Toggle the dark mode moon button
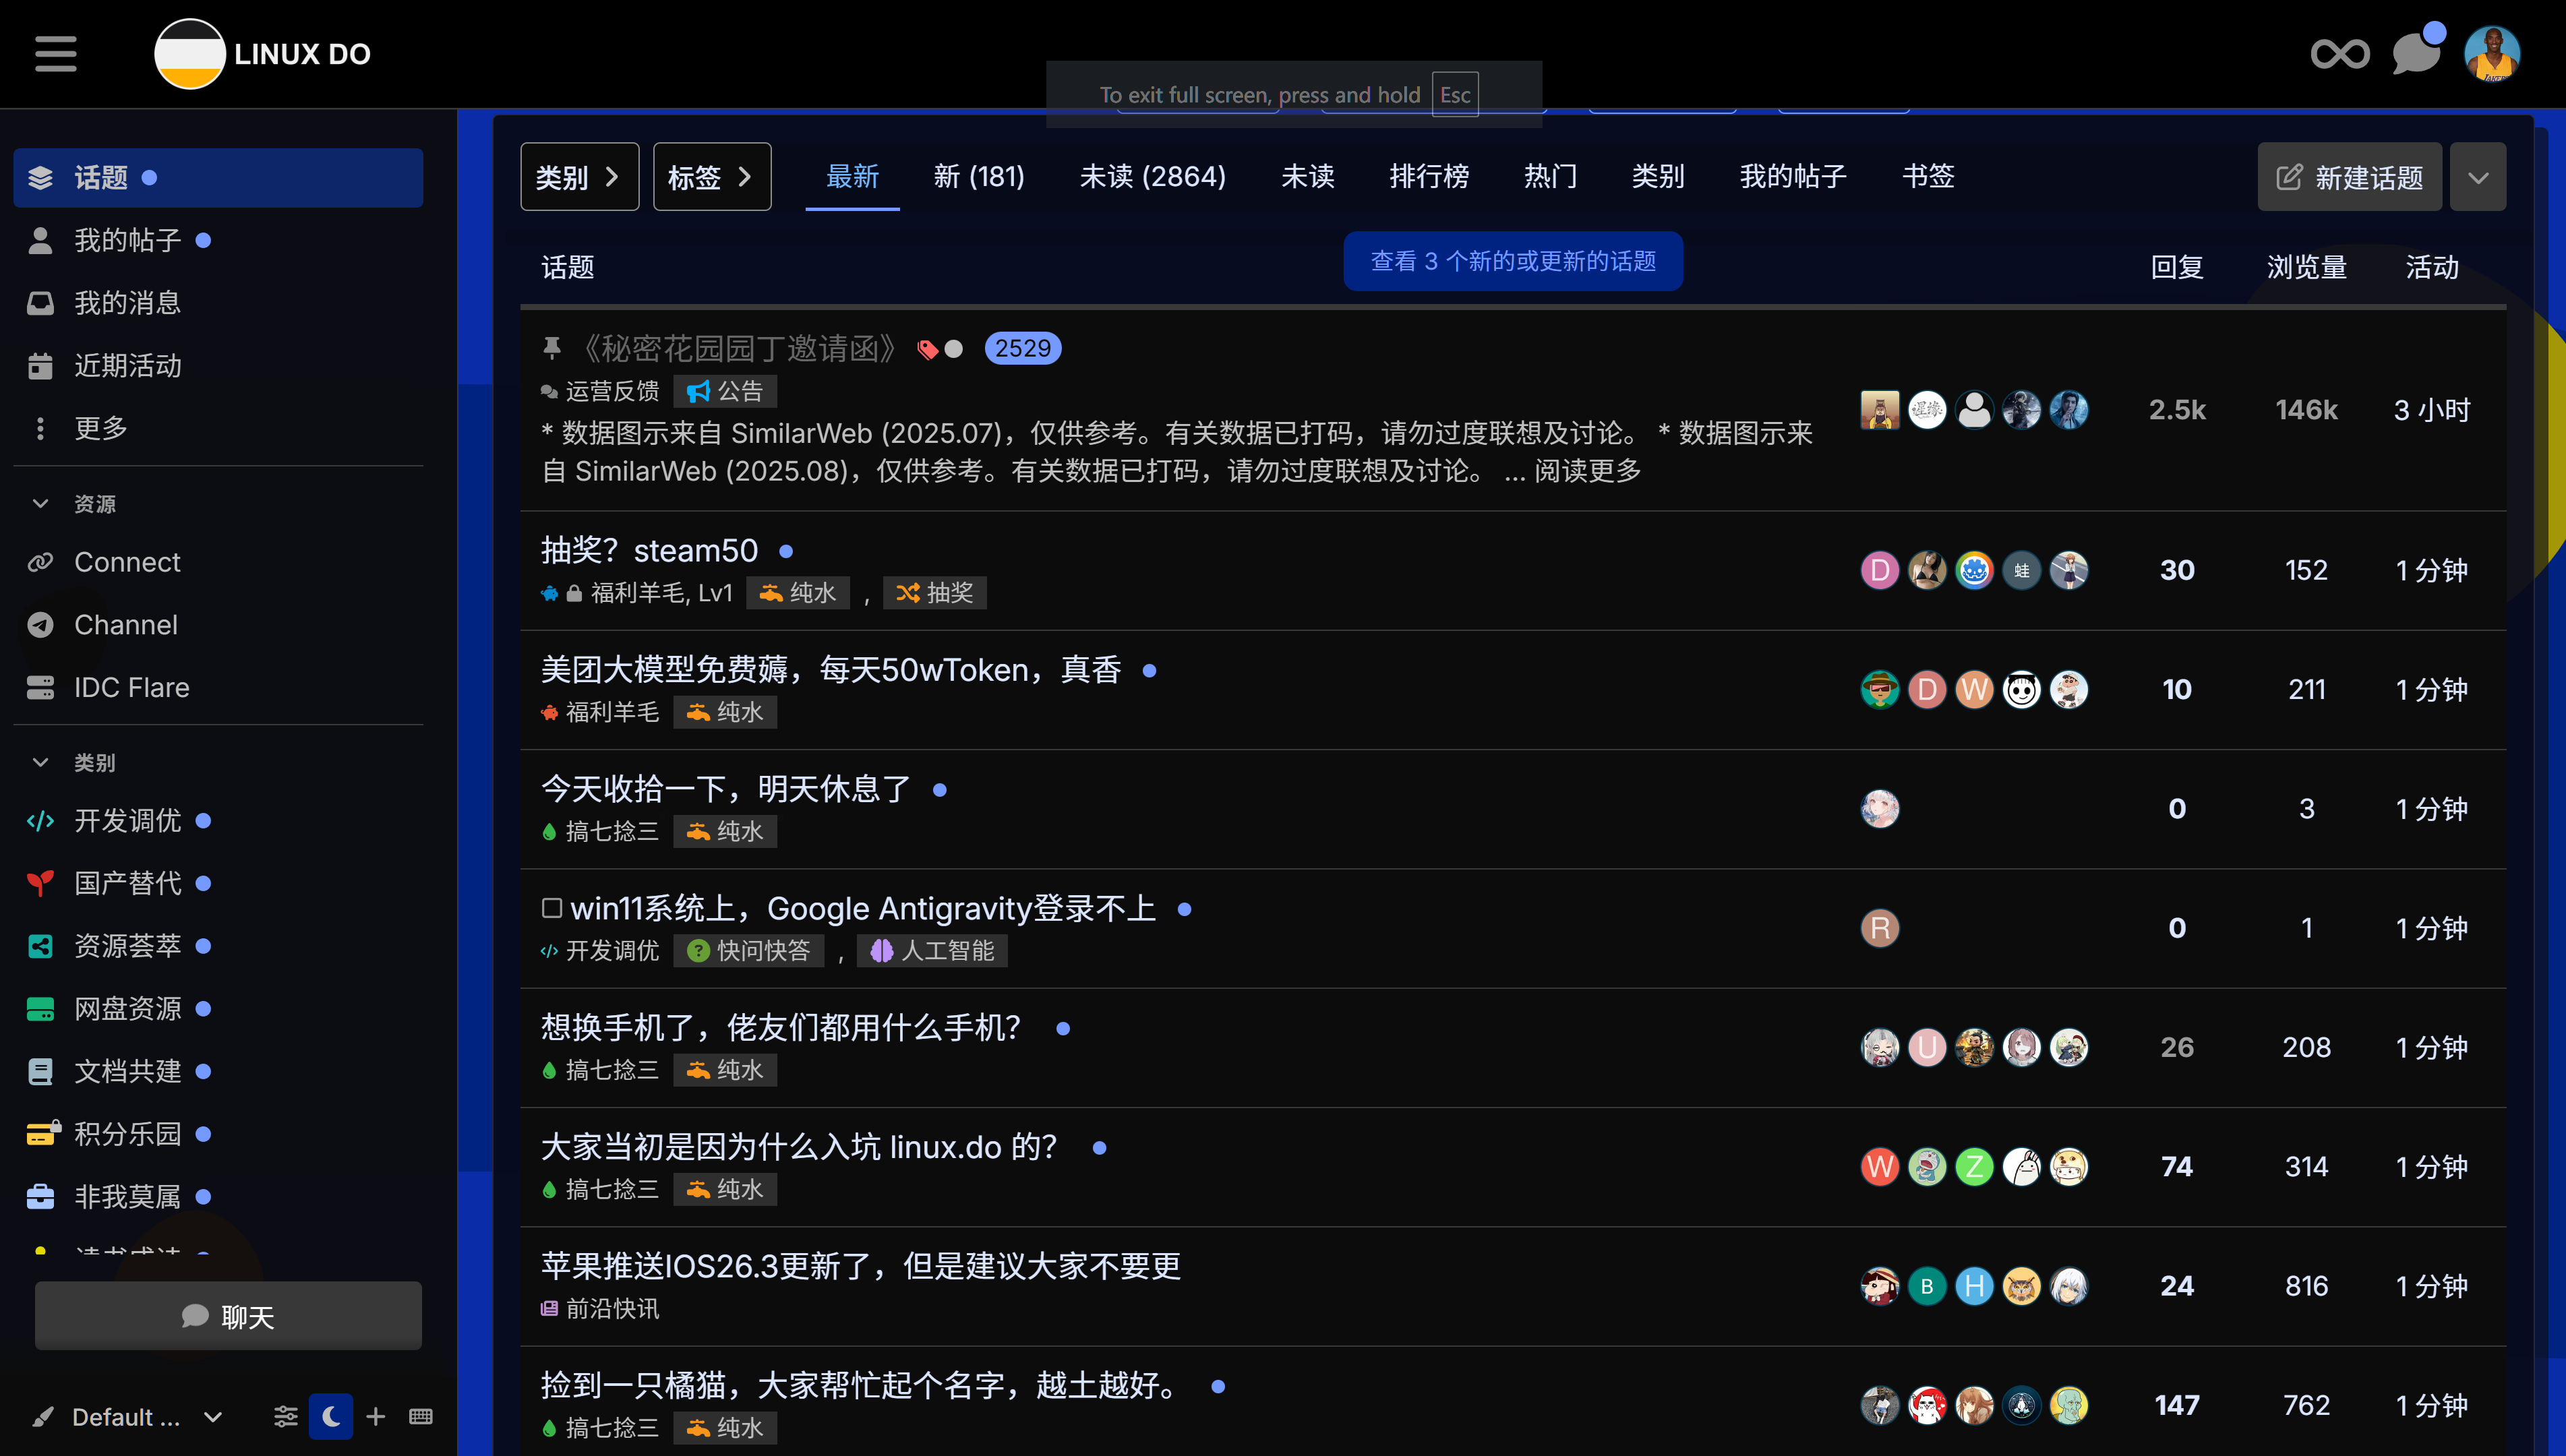Viewport: 2566px width, 1456px height. [x=331, y=1416]
